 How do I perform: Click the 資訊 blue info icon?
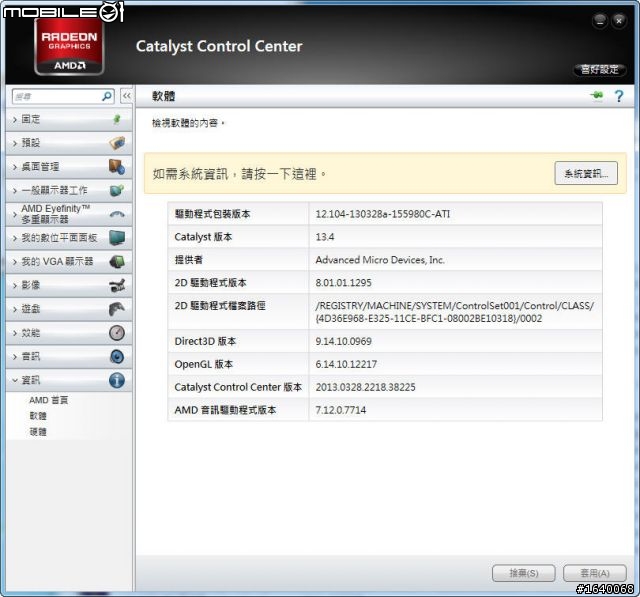(x=117, y=380)
